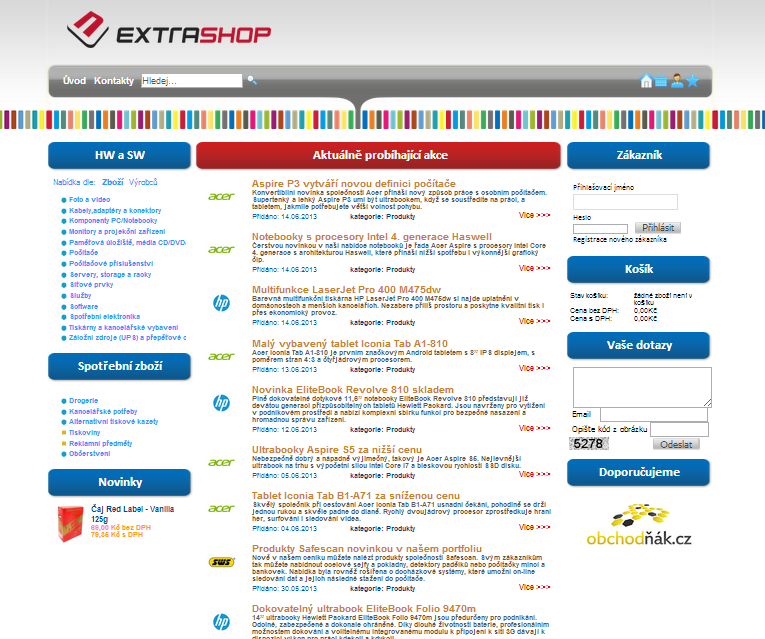Click HP logo beside EliteBook Revolve article
This screenshot has height=639, width=765.
point(221,403)
